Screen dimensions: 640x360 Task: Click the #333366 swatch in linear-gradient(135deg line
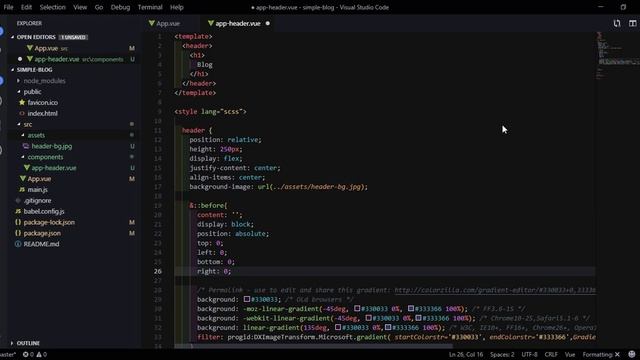pyautogui.click(x=388, y=327)
